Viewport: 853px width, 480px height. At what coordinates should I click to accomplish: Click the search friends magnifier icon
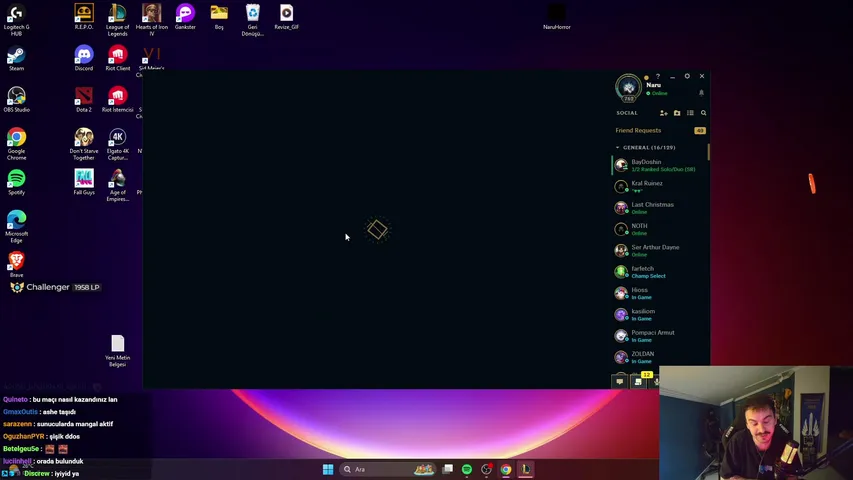click(703, 113)
